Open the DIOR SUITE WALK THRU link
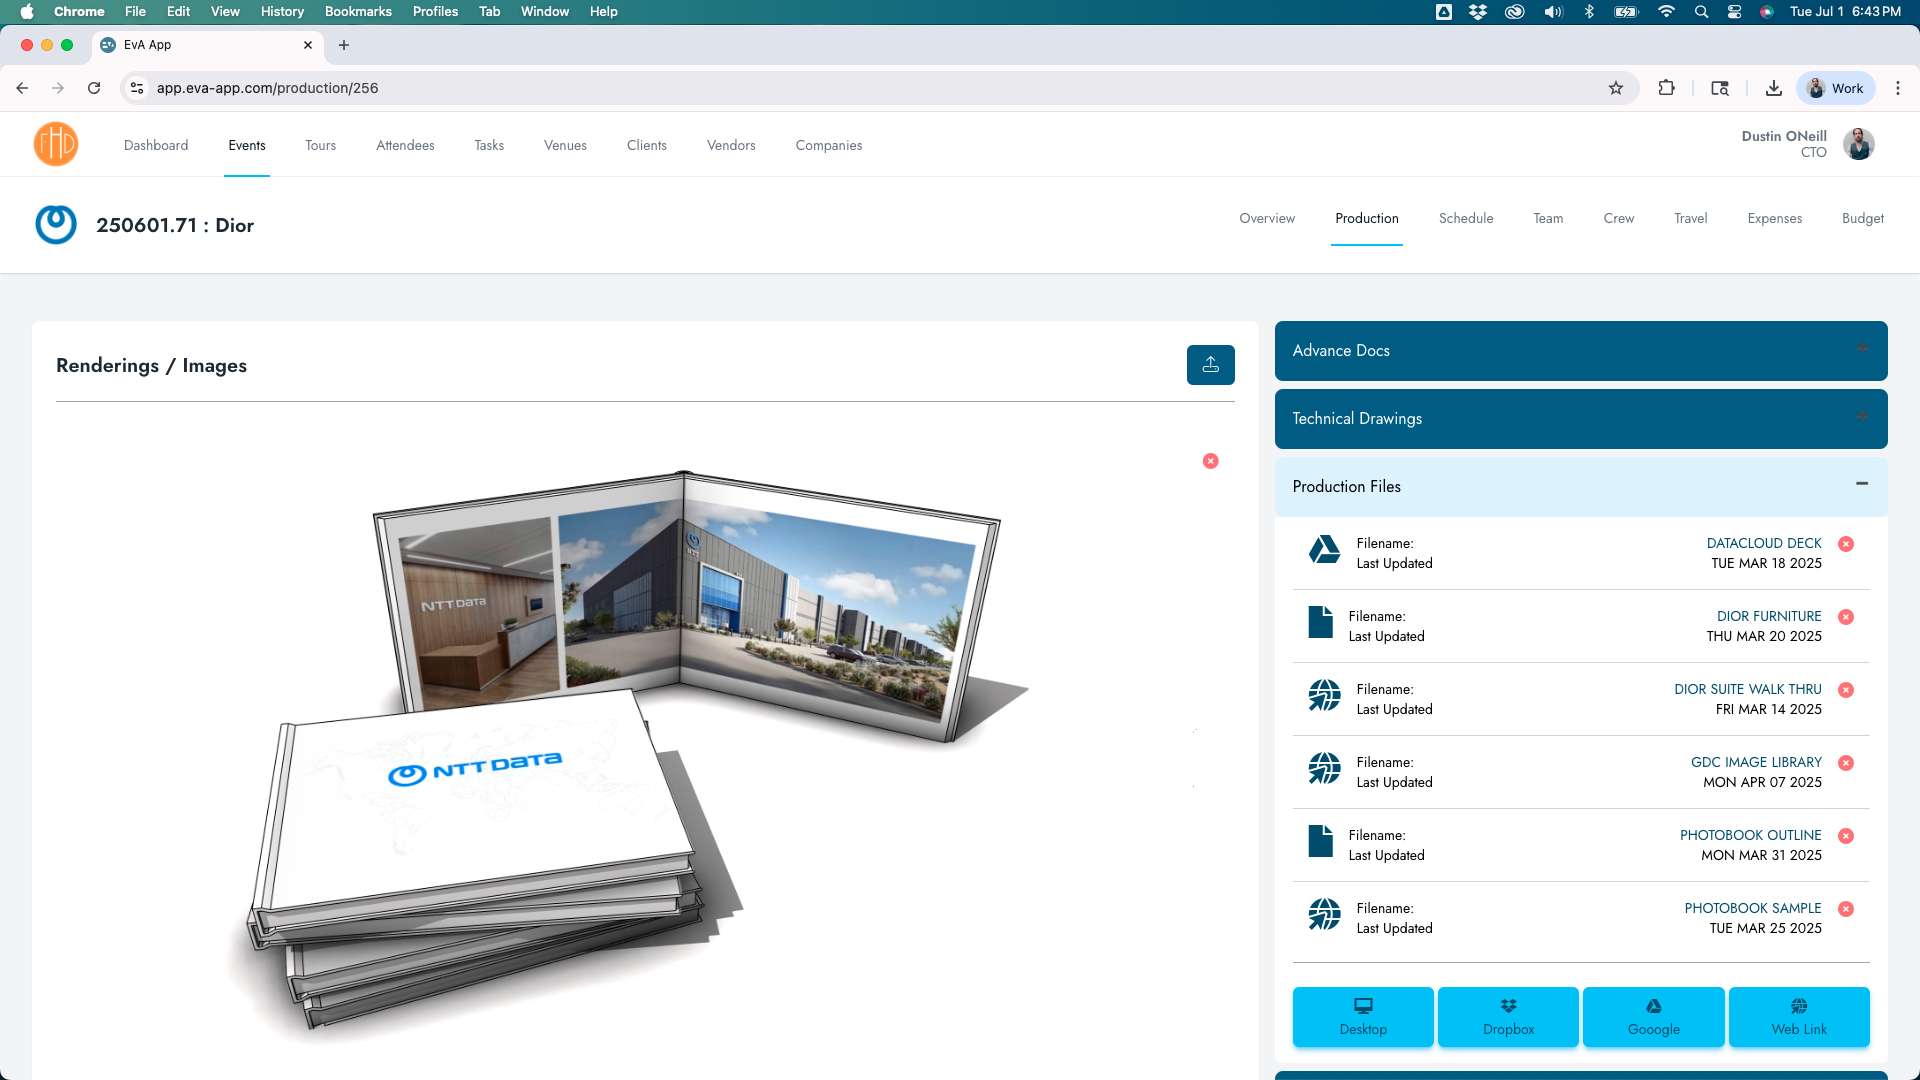Image resolution: width=1920 pixels, height=1080 pixels. [1747, 689]
